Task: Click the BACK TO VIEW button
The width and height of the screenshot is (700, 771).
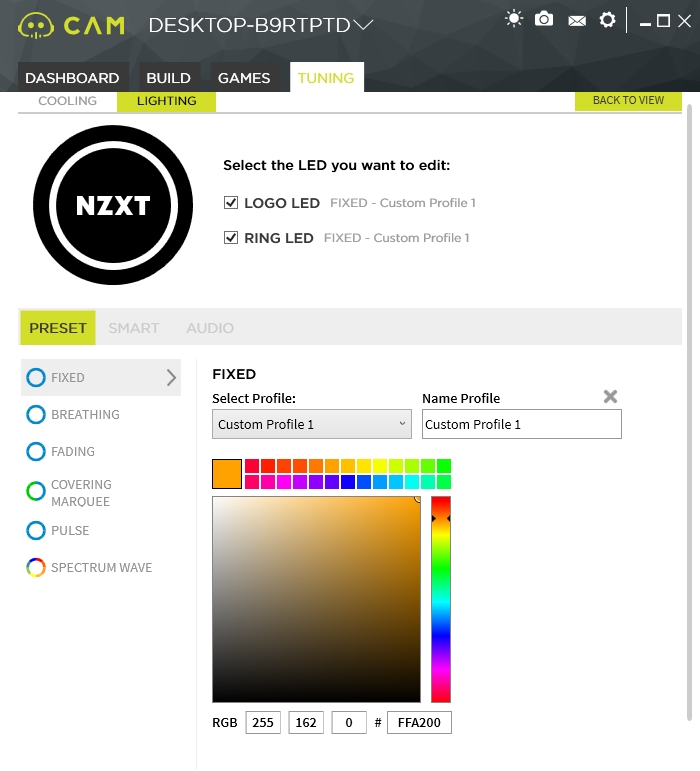Action: pos(628,100)
